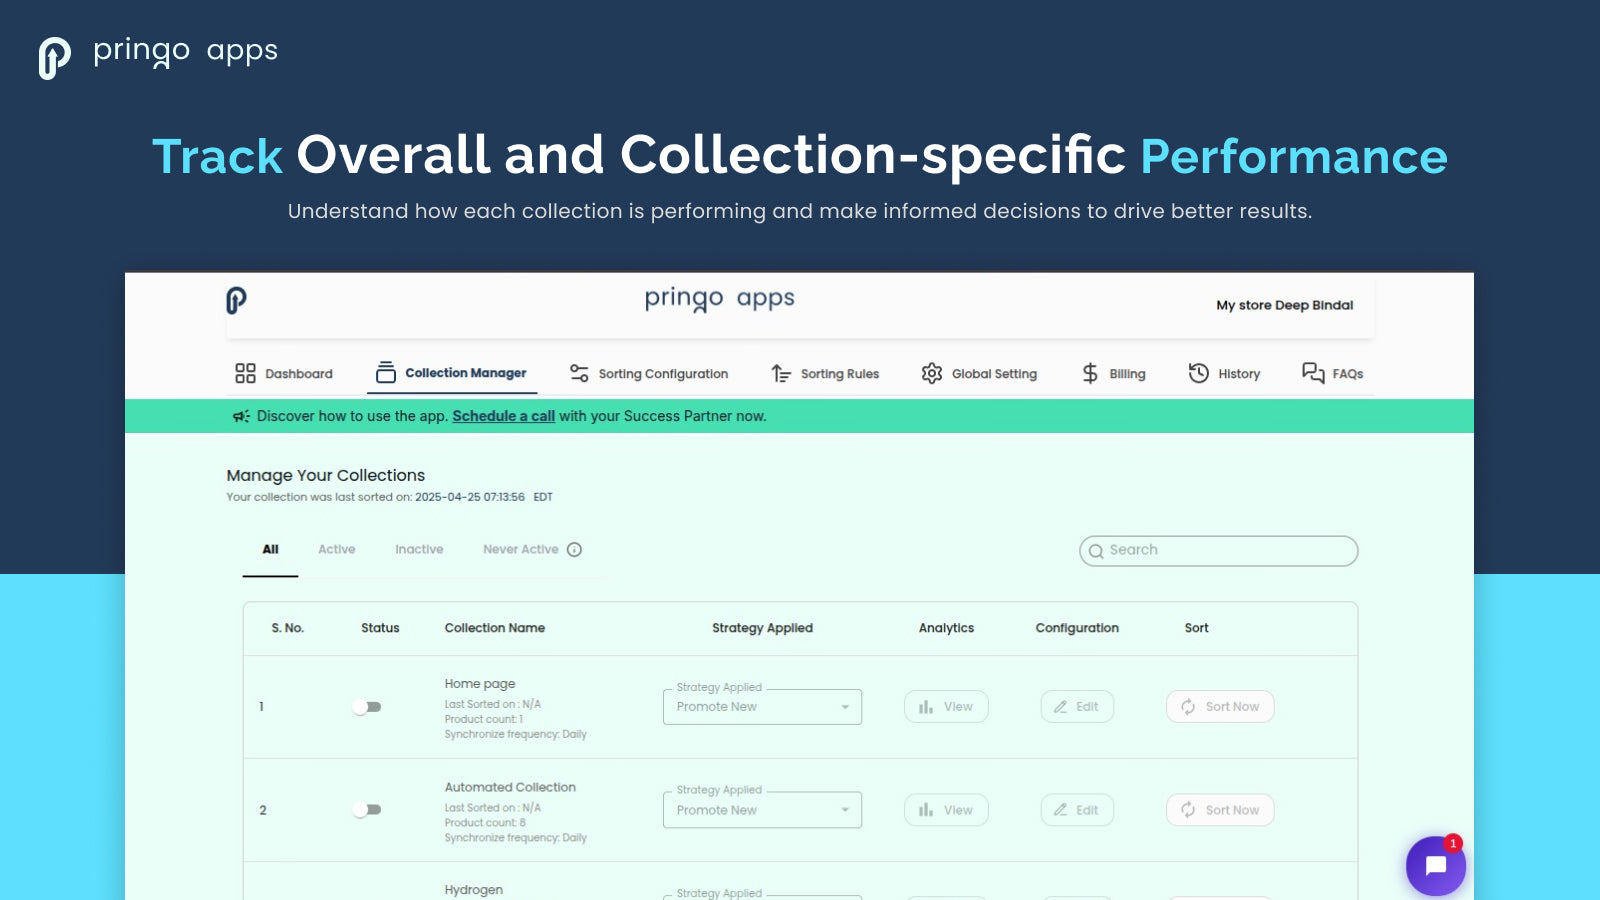Edit configuration of Automated Collection
Viewport: 1600px width, 900px height.
1077,810
